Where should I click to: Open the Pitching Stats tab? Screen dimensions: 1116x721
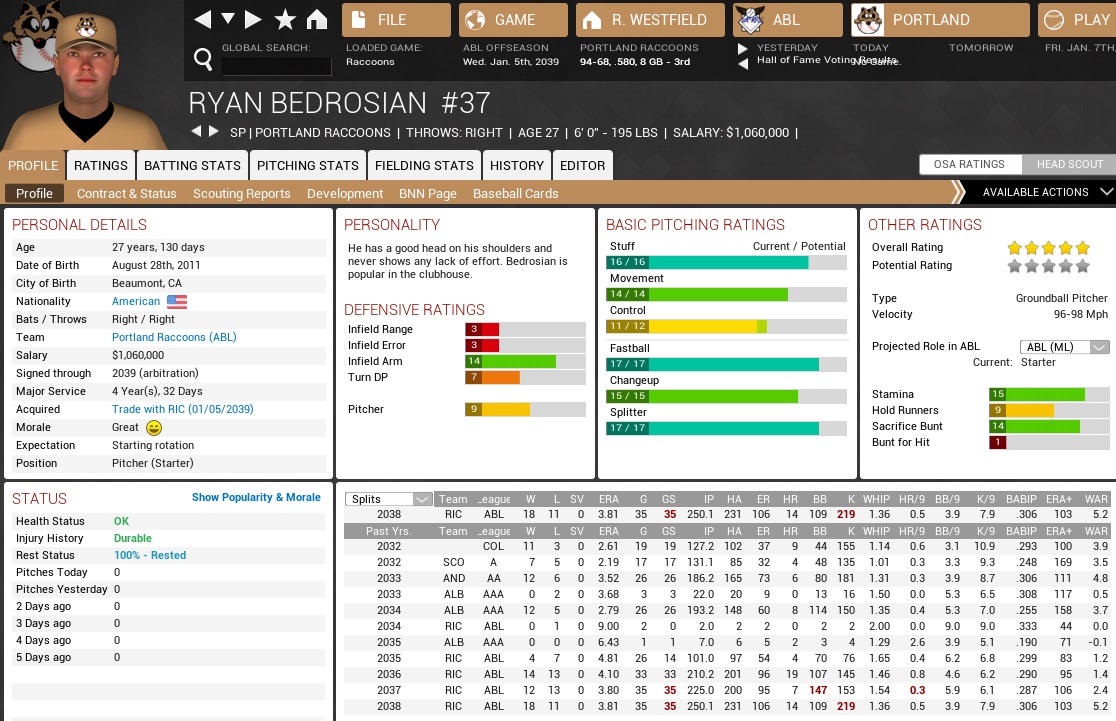pos(307,166)
